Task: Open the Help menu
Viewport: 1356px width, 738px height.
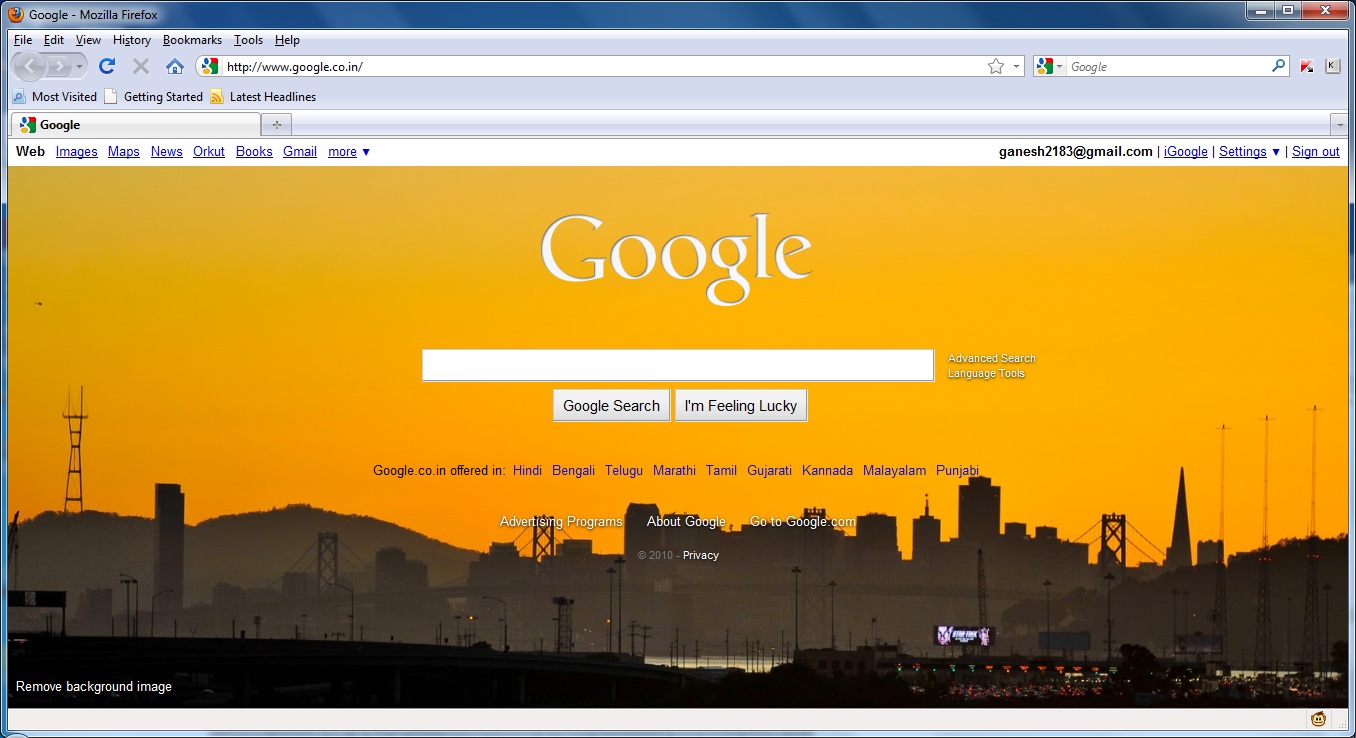Action: 287,40
